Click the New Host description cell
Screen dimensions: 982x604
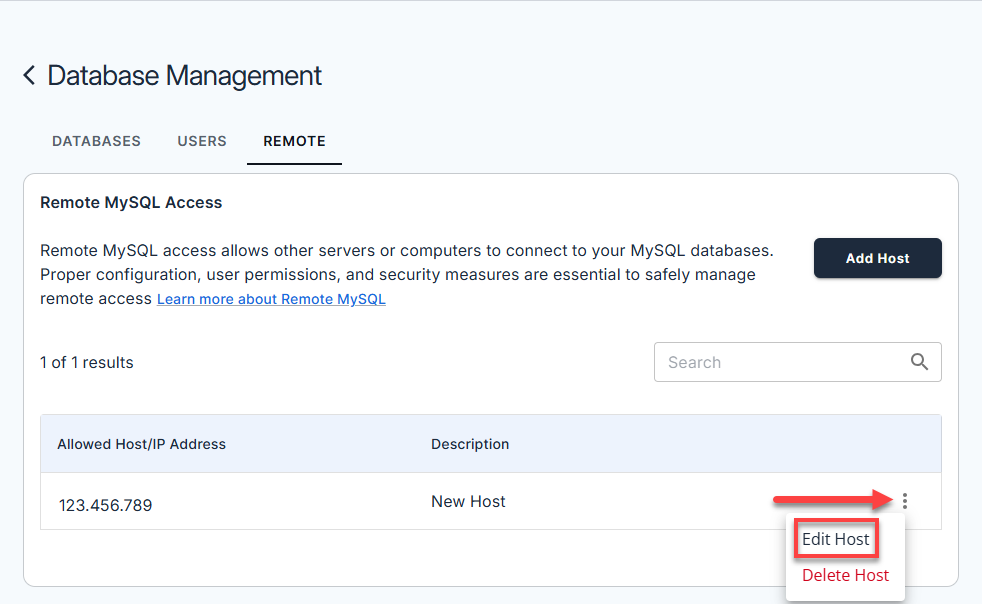pyautogui.click(x=468, y=502)
